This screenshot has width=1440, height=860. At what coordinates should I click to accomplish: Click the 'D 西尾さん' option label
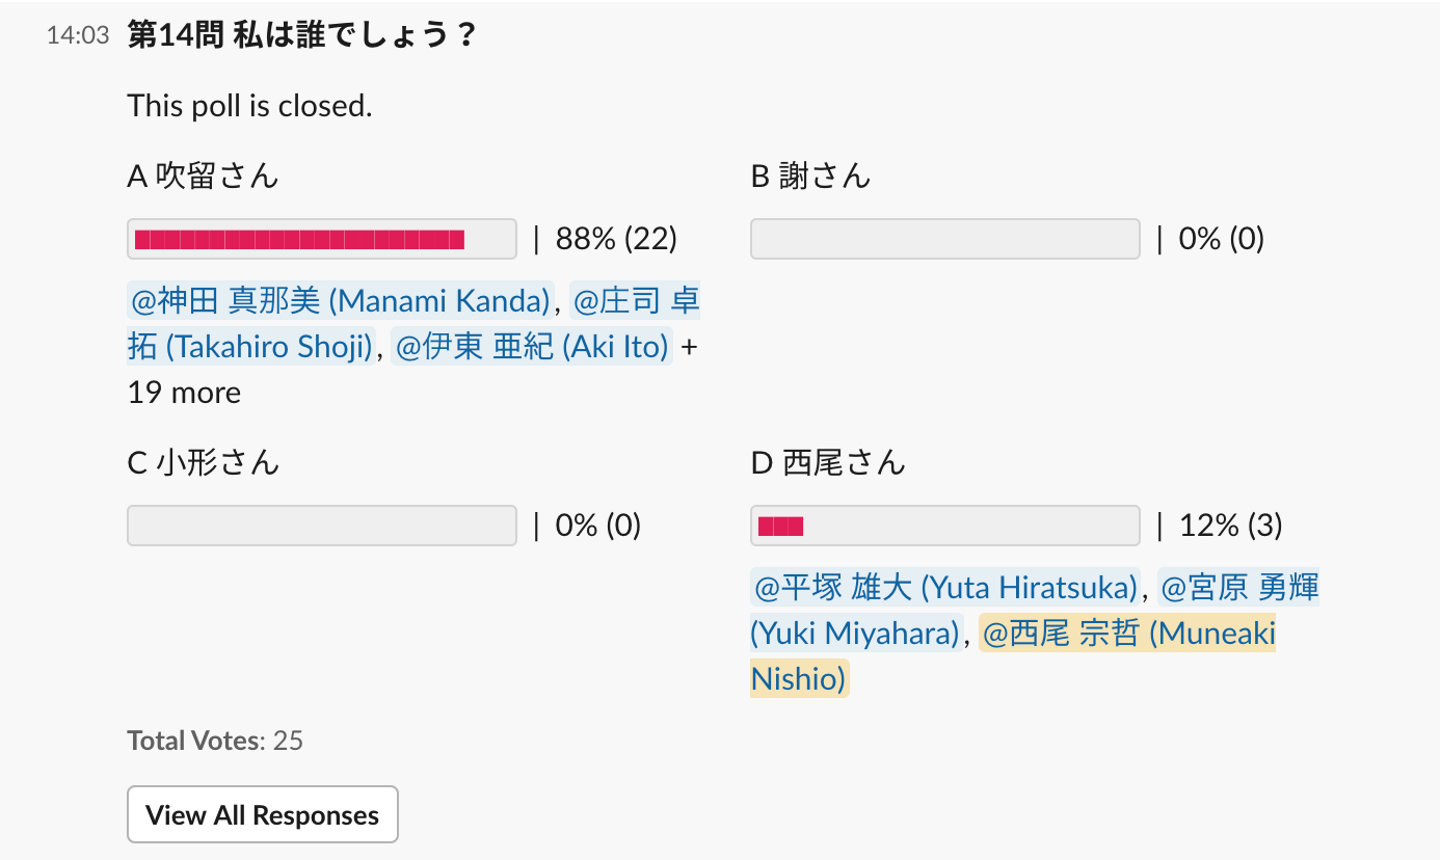tap(828, 463)
